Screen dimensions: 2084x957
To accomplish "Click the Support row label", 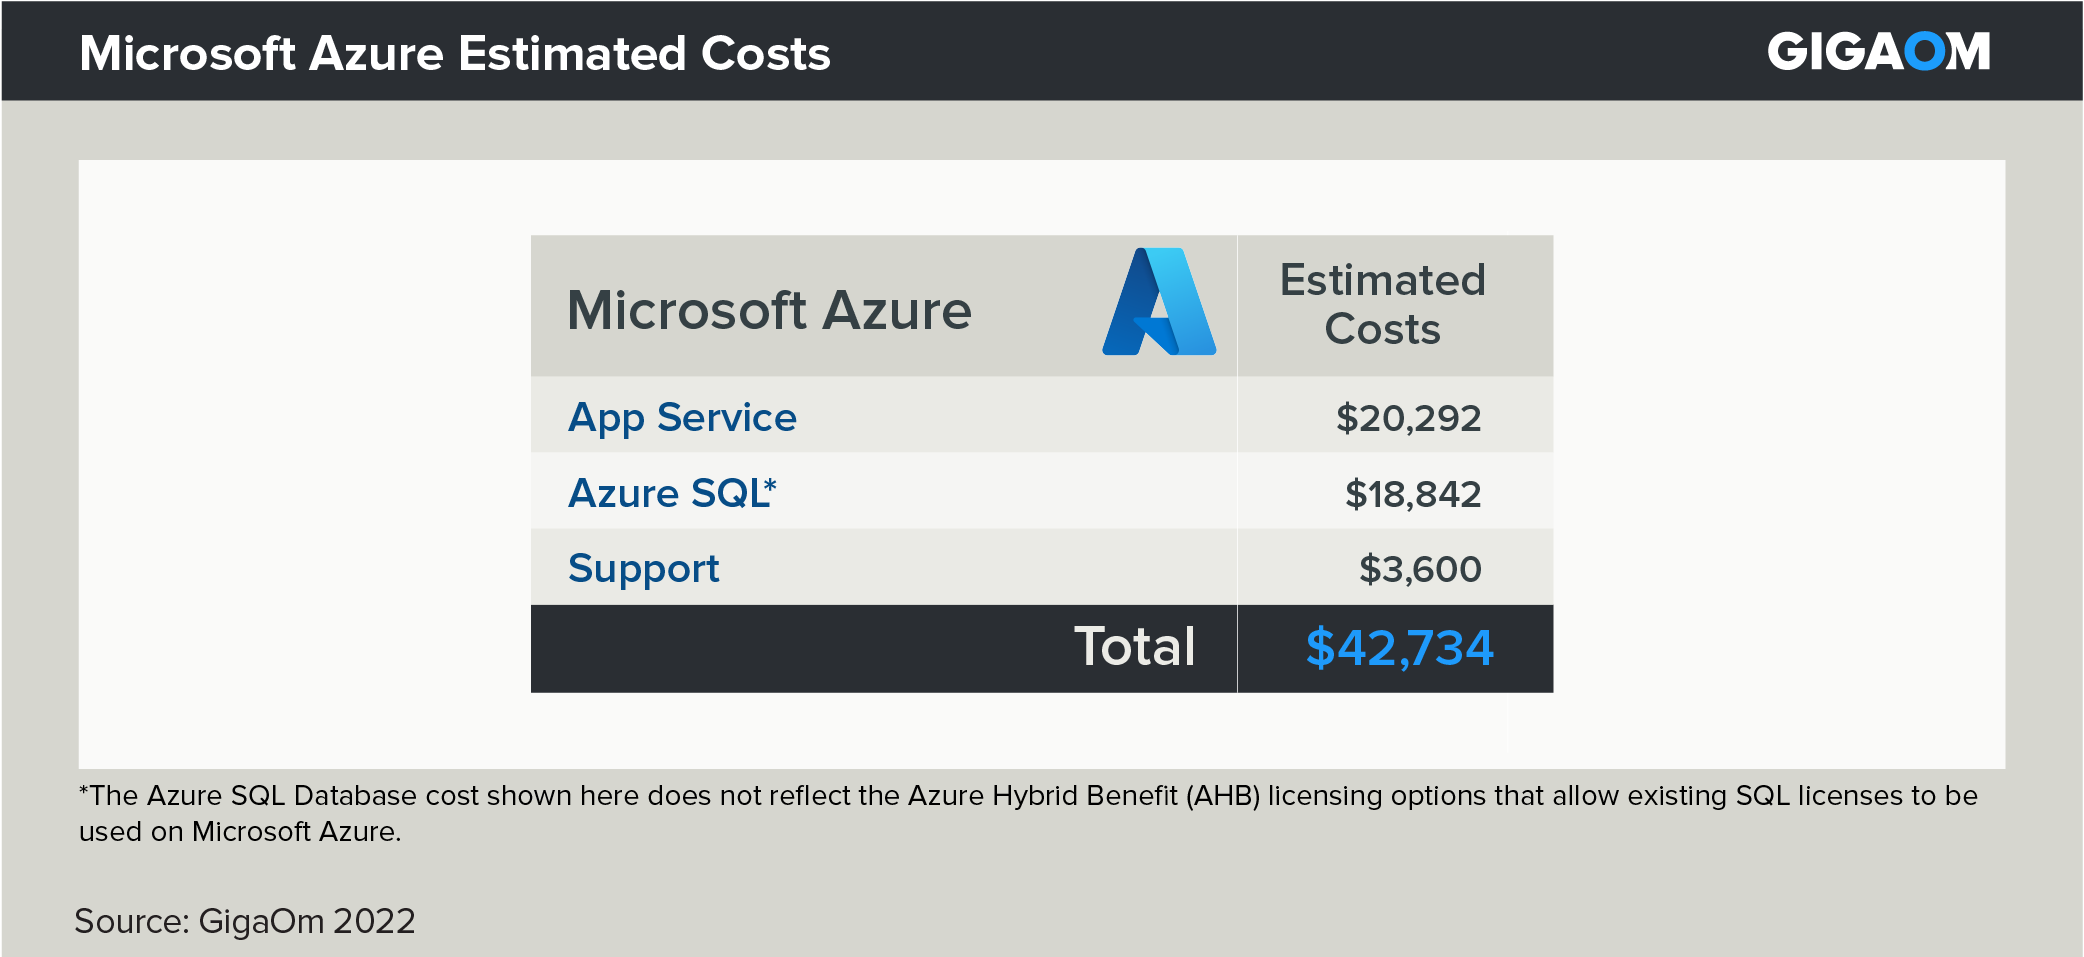I will click(x=643, y=569).
